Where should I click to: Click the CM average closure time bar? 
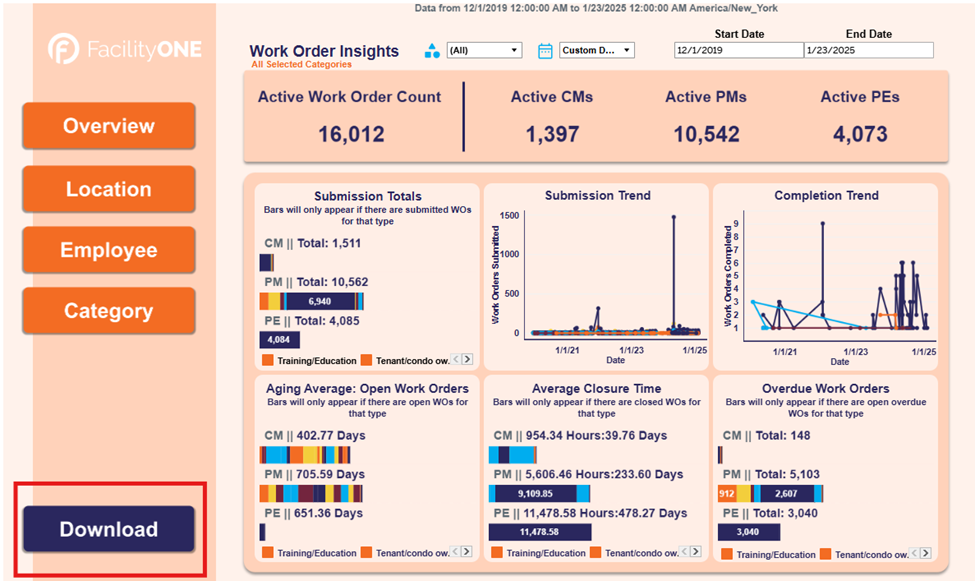tap(512, 455)
